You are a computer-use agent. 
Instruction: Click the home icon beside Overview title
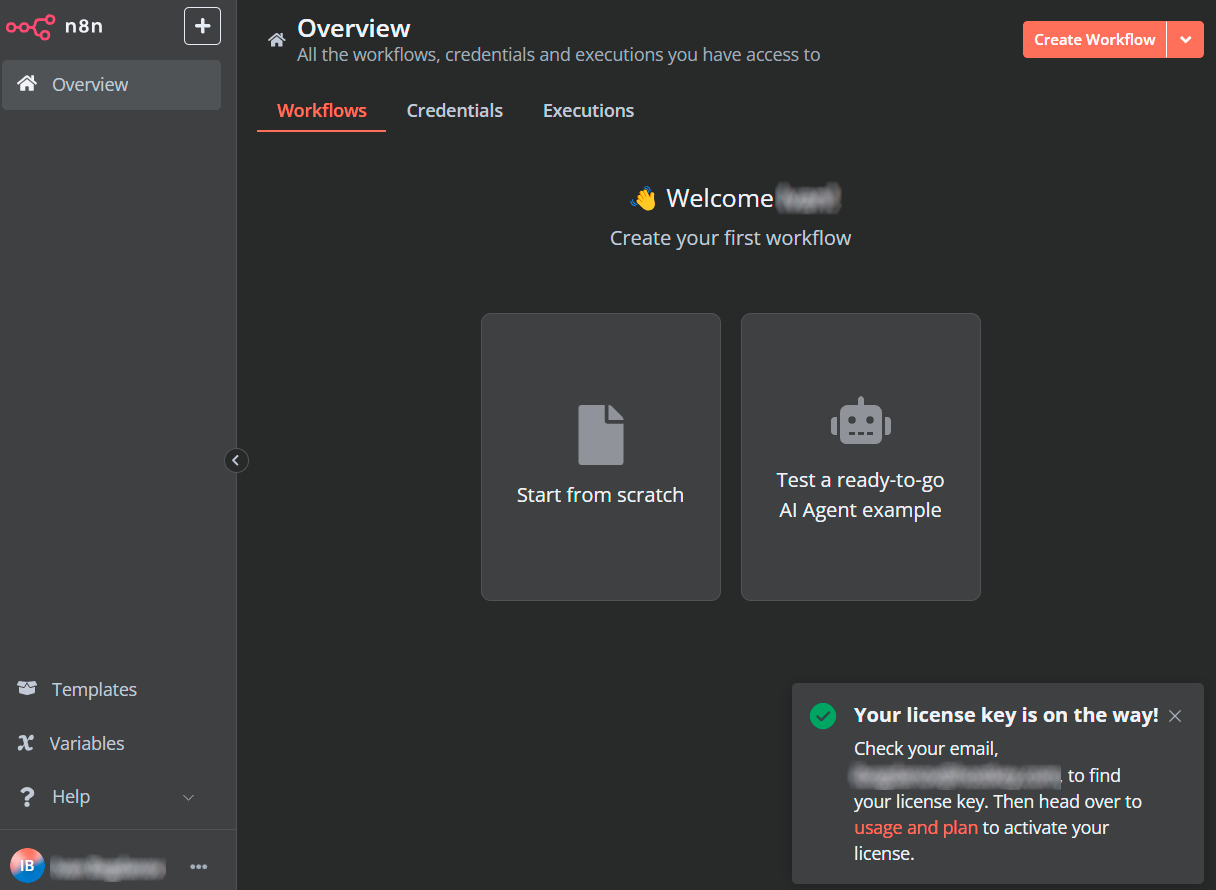276,41
